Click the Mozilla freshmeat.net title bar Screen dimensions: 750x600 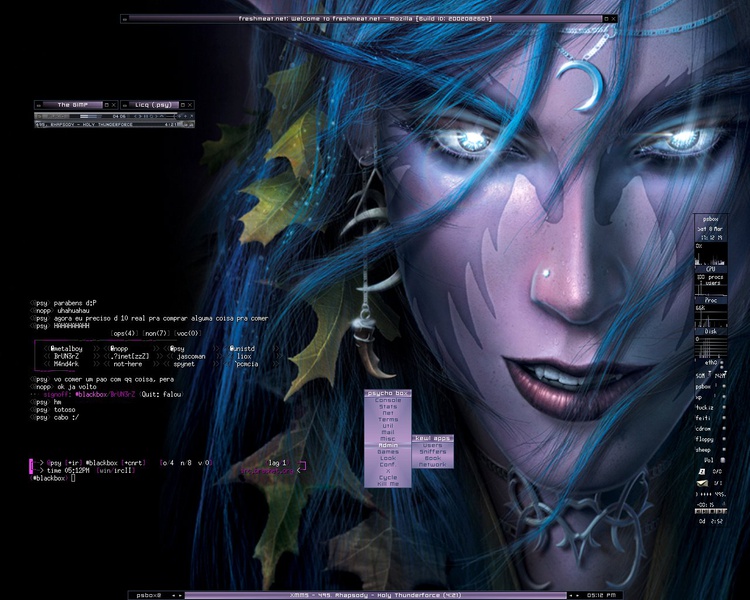(365, 19)
